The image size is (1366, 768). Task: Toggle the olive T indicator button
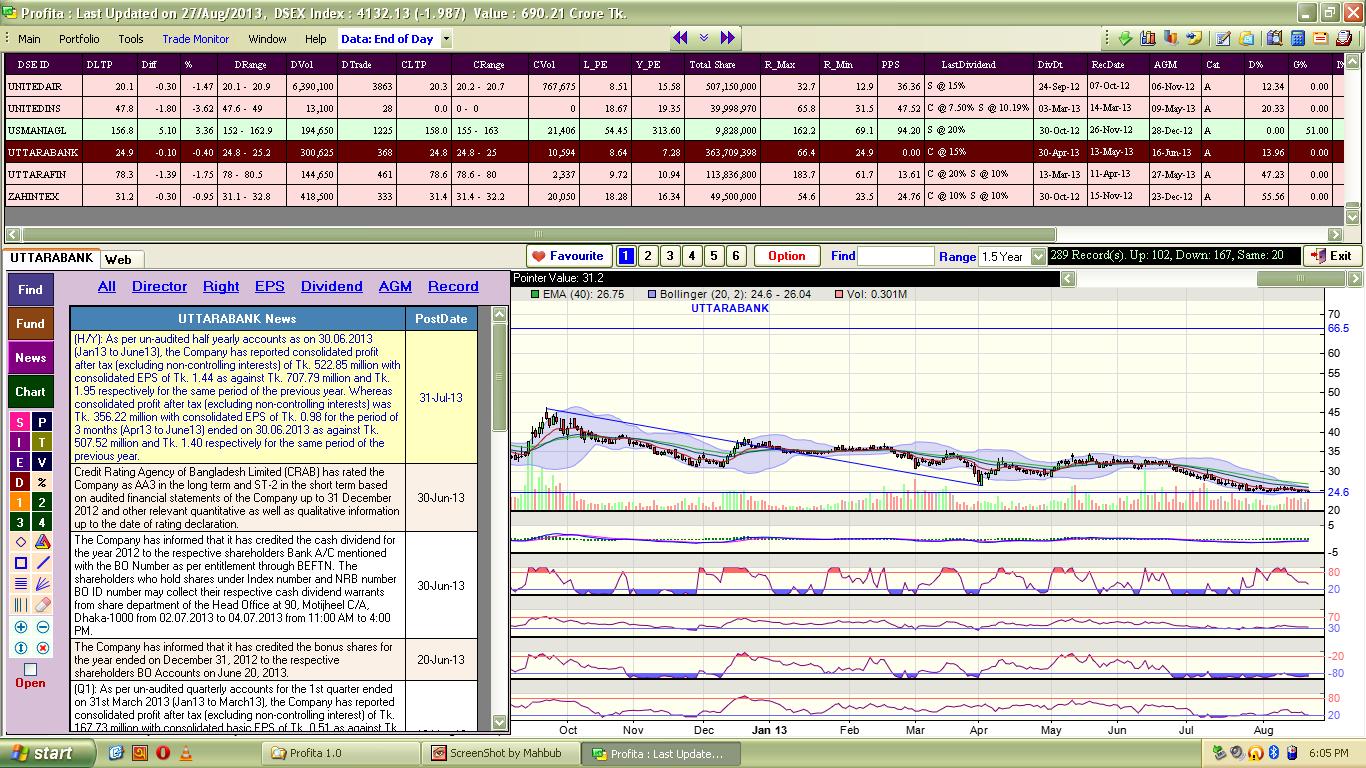[x=42, y=442]
